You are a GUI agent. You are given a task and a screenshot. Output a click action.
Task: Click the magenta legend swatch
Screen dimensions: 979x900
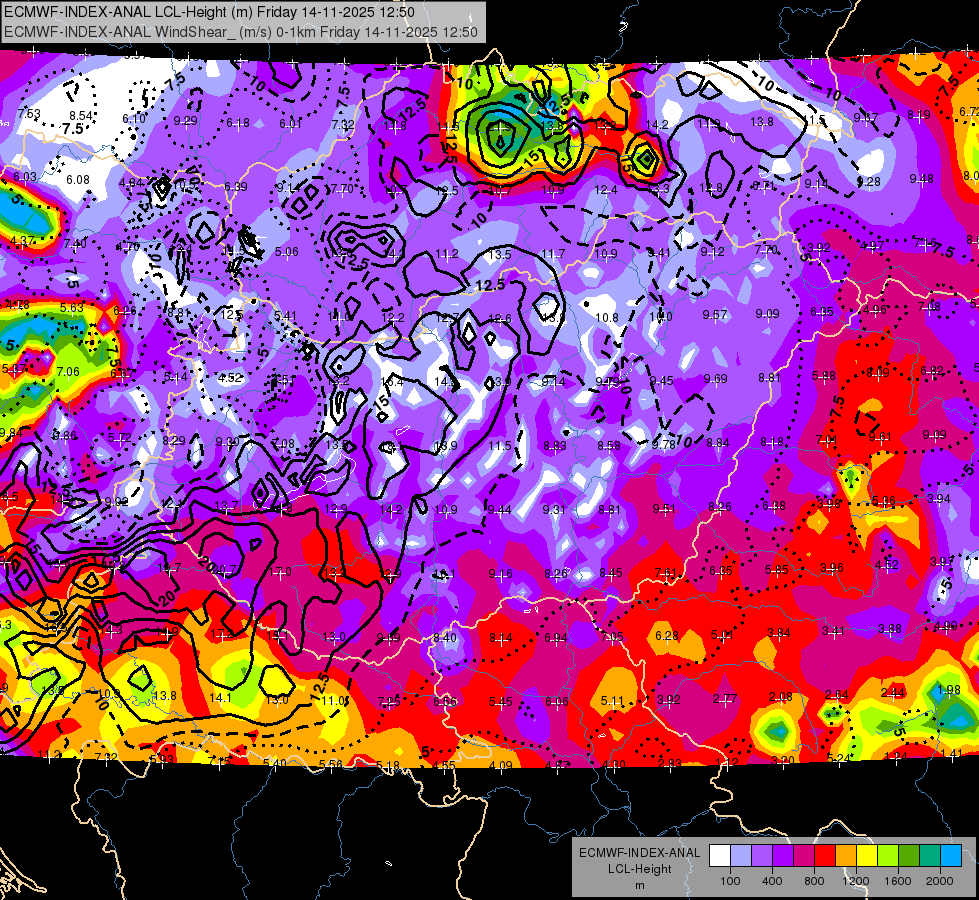(x=804, y=856)
